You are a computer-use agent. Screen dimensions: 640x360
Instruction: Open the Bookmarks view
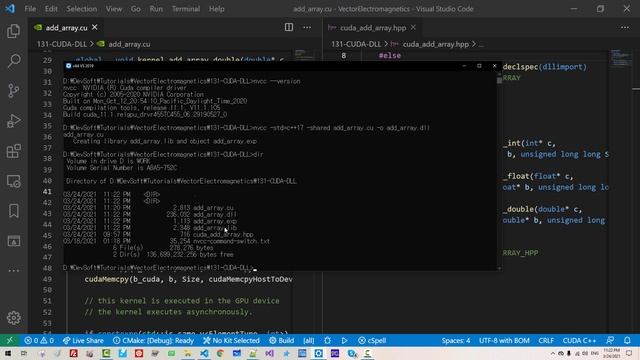(13, 211)
